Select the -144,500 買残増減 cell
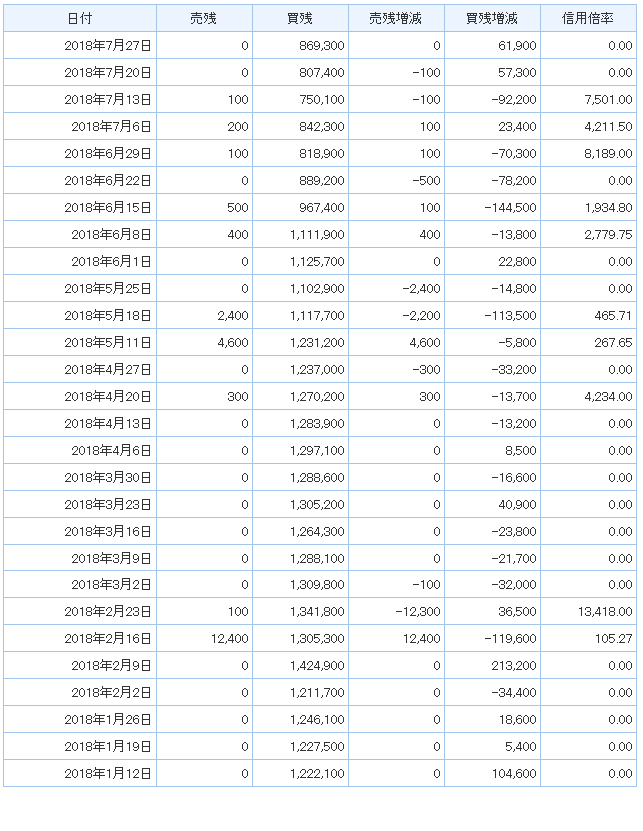This screenshot has height=831, width=643. [510, 208]
